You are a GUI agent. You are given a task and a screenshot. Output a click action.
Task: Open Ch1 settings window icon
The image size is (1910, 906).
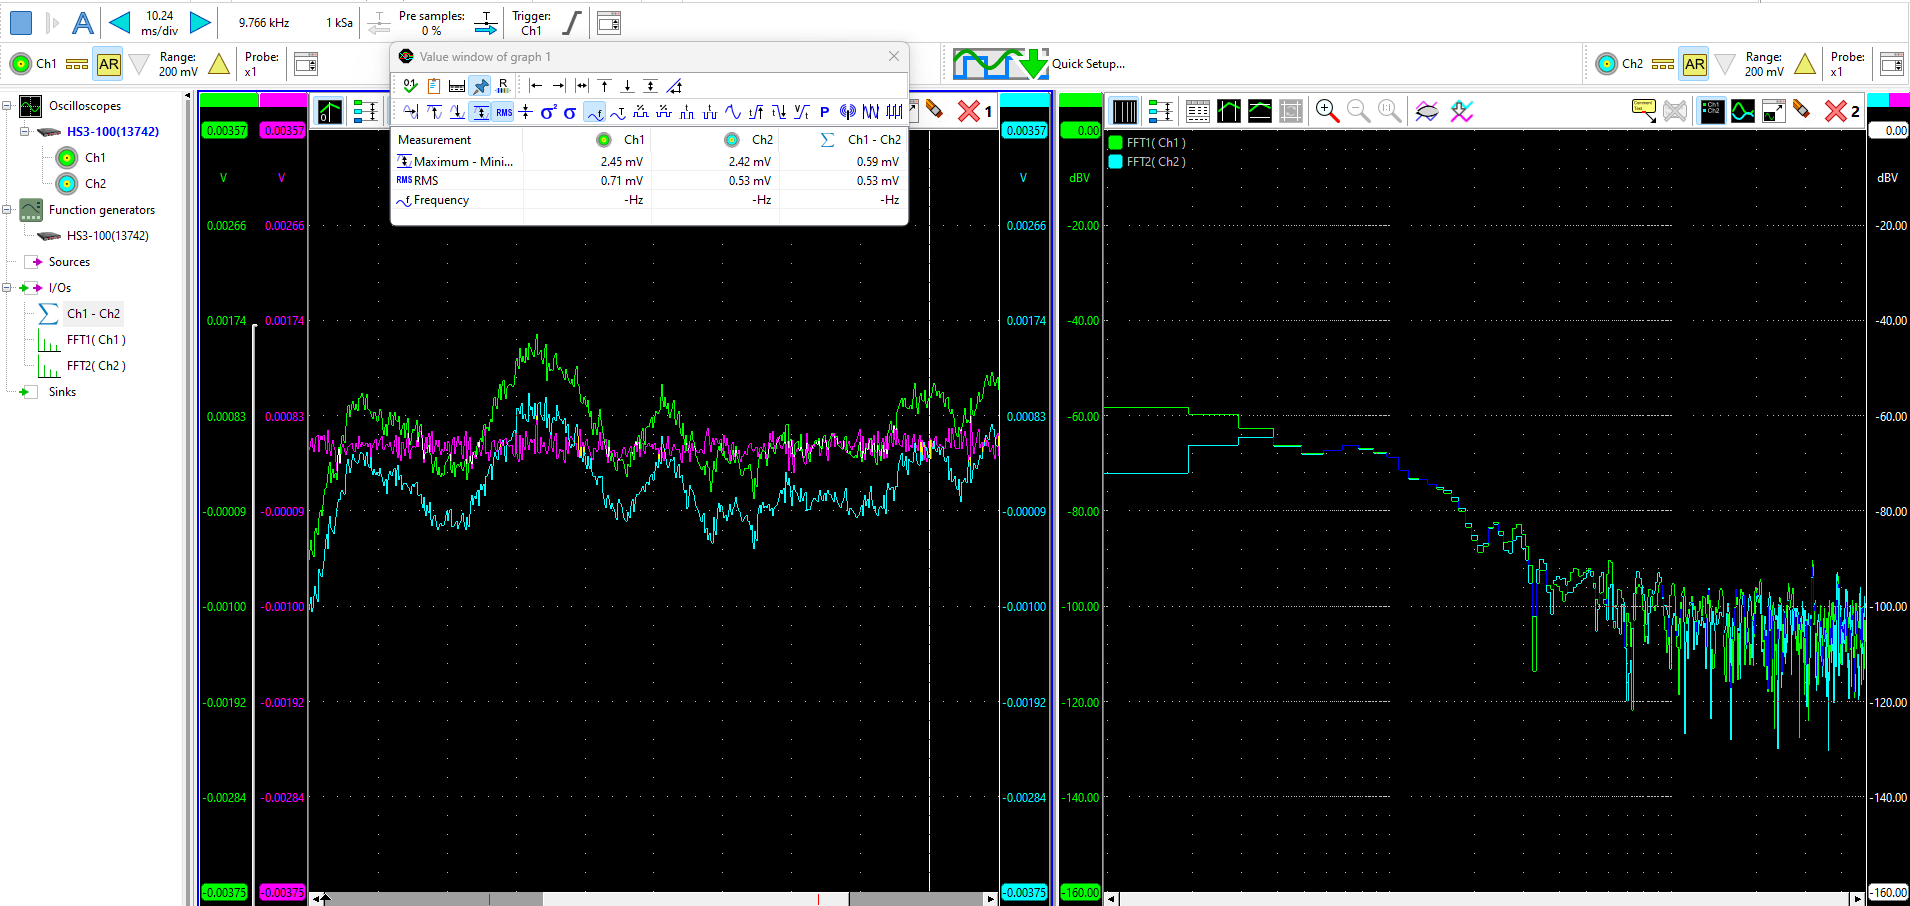coord(306,64)
